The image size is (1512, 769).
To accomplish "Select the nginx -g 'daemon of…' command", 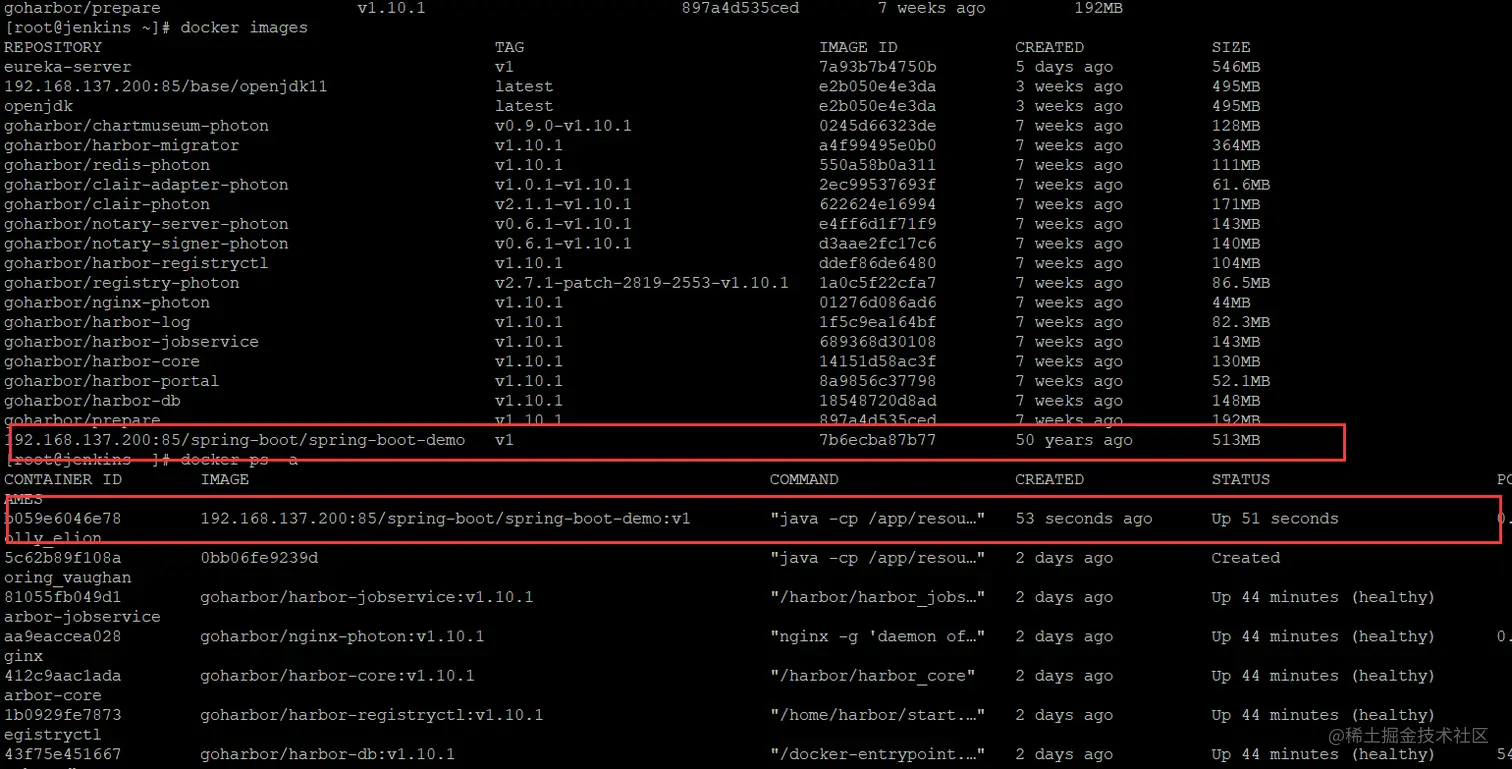I will point(878,637).
